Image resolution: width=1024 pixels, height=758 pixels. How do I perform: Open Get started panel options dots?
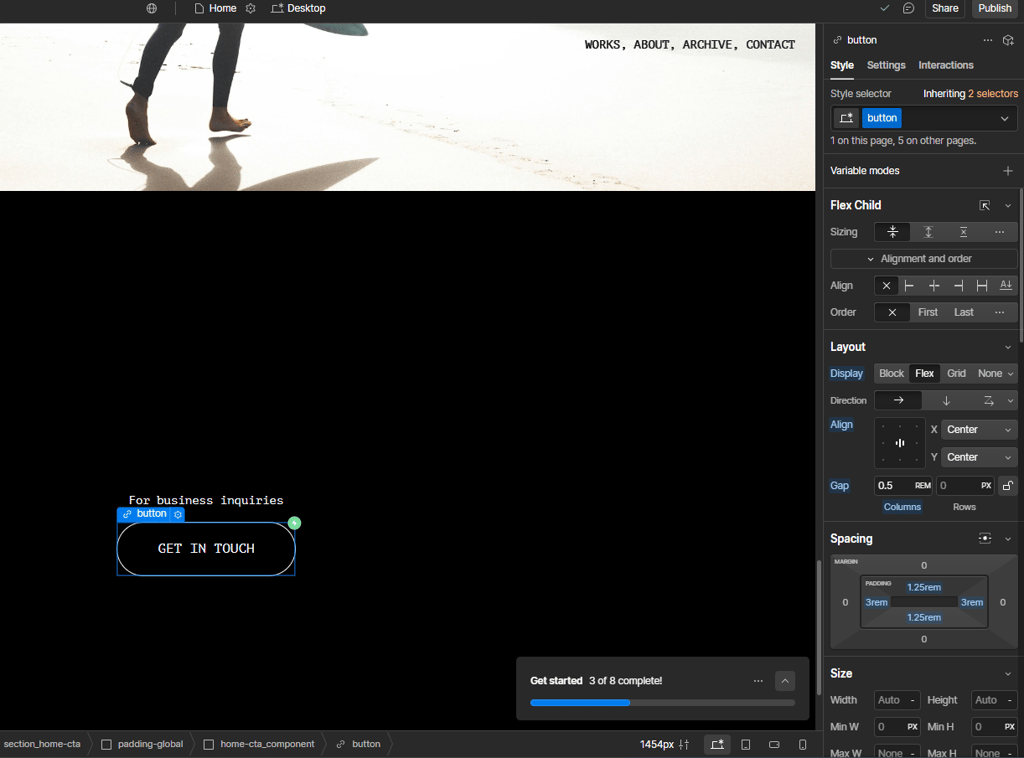[758, 681]
